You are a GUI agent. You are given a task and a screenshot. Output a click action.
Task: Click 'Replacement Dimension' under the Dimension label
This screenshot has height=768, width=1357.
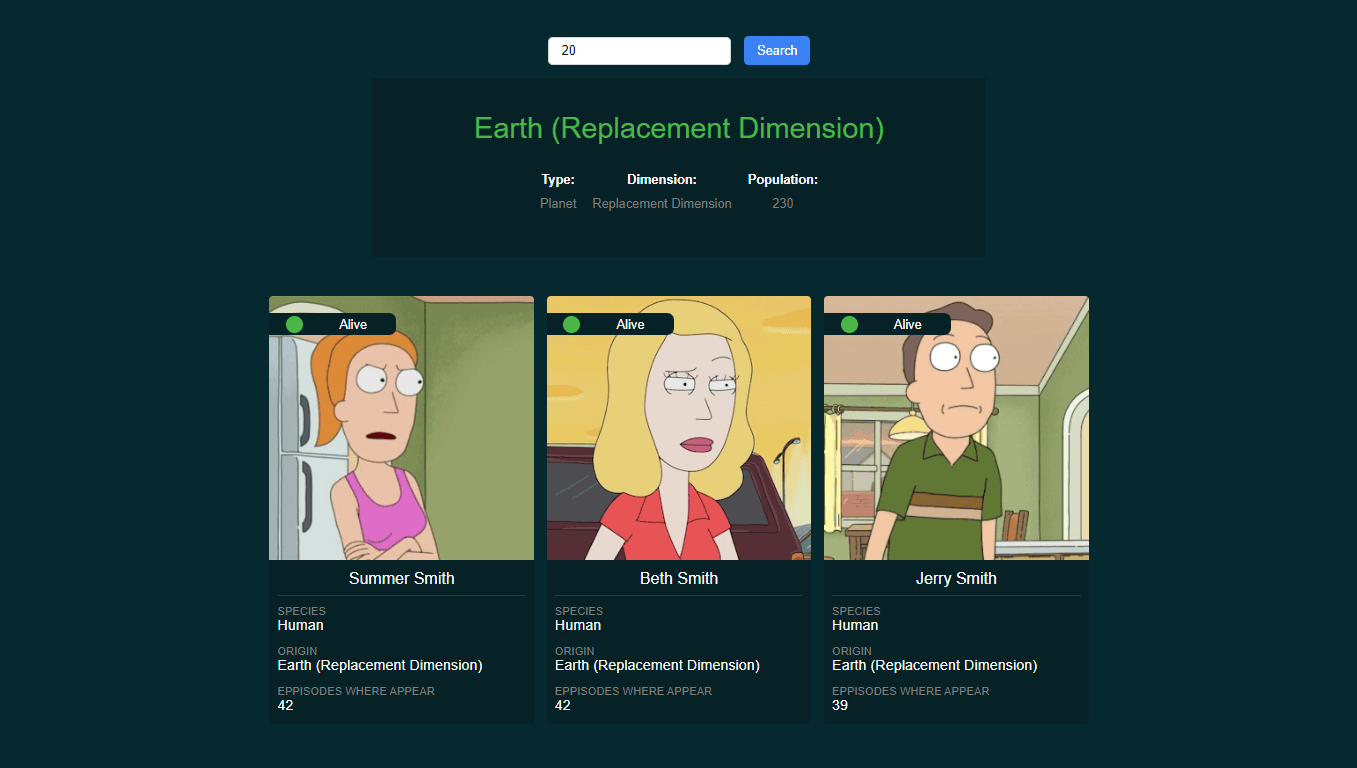(x=661, y=203)
